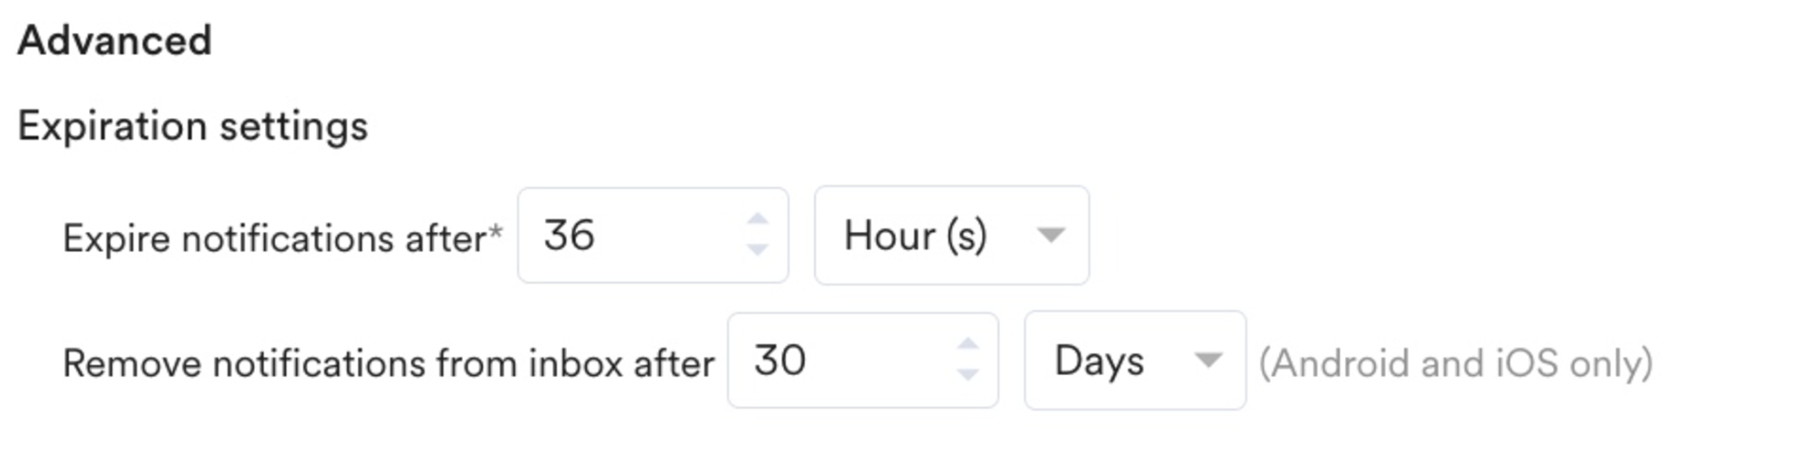This screenshot has height=452, width=1796.
Task: Click the selected "Days" text
Action: [1099, 361]
